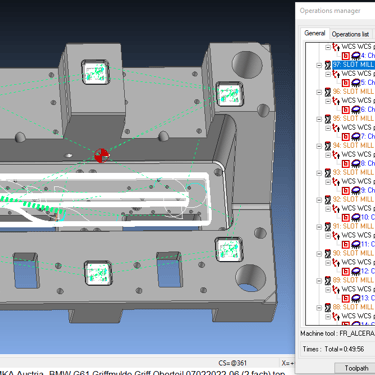Click the blue milling cutter icon of operation 7

pos(356,136)
